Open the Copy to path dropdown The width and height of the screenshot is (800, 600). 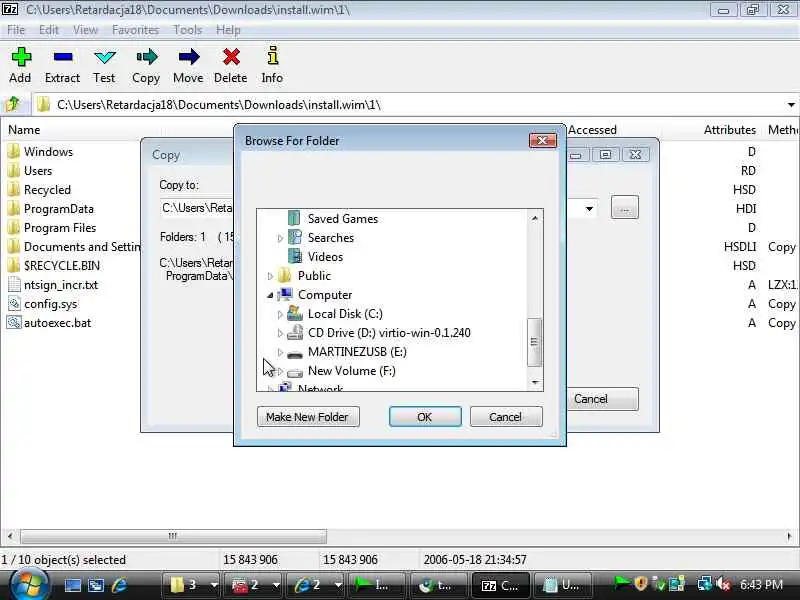click(589, 208)
